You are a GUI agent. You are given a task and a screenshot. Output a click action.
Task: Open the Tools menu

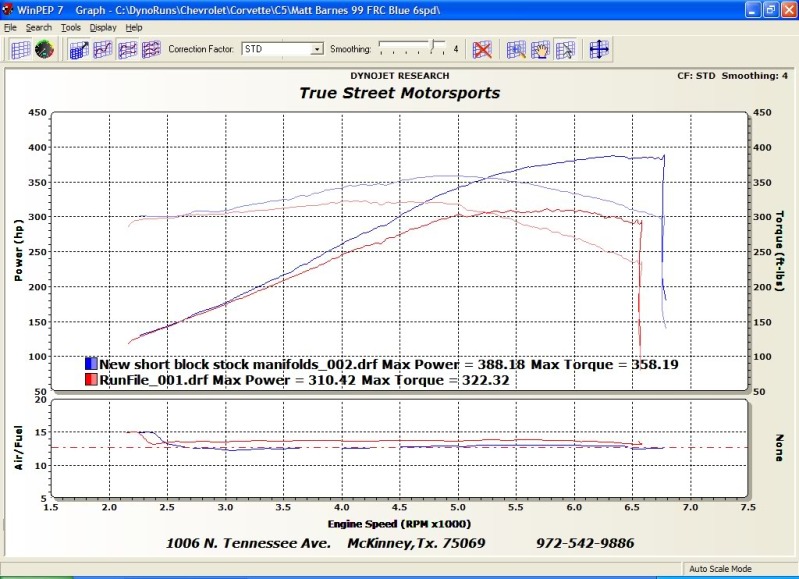point(71,28)
